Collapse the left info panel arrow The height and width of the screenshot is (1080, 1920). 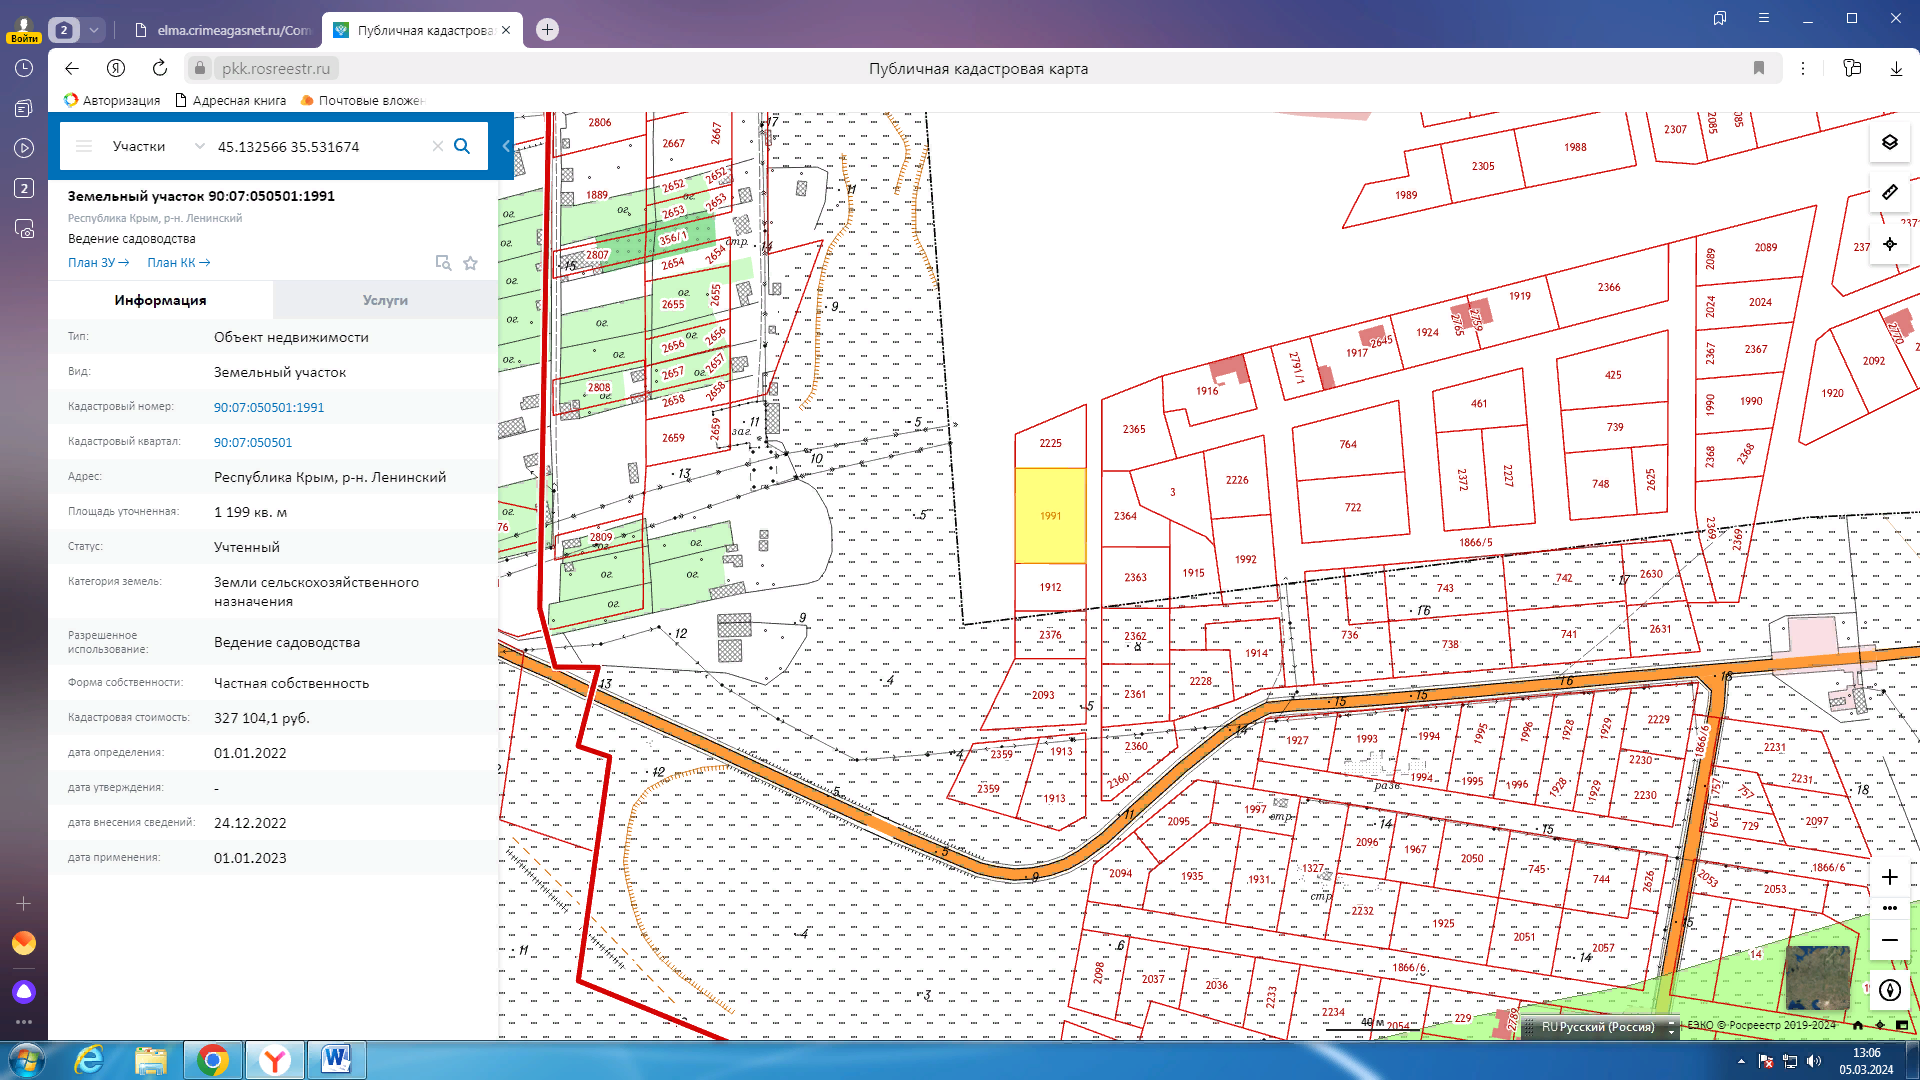coord(506,146)
